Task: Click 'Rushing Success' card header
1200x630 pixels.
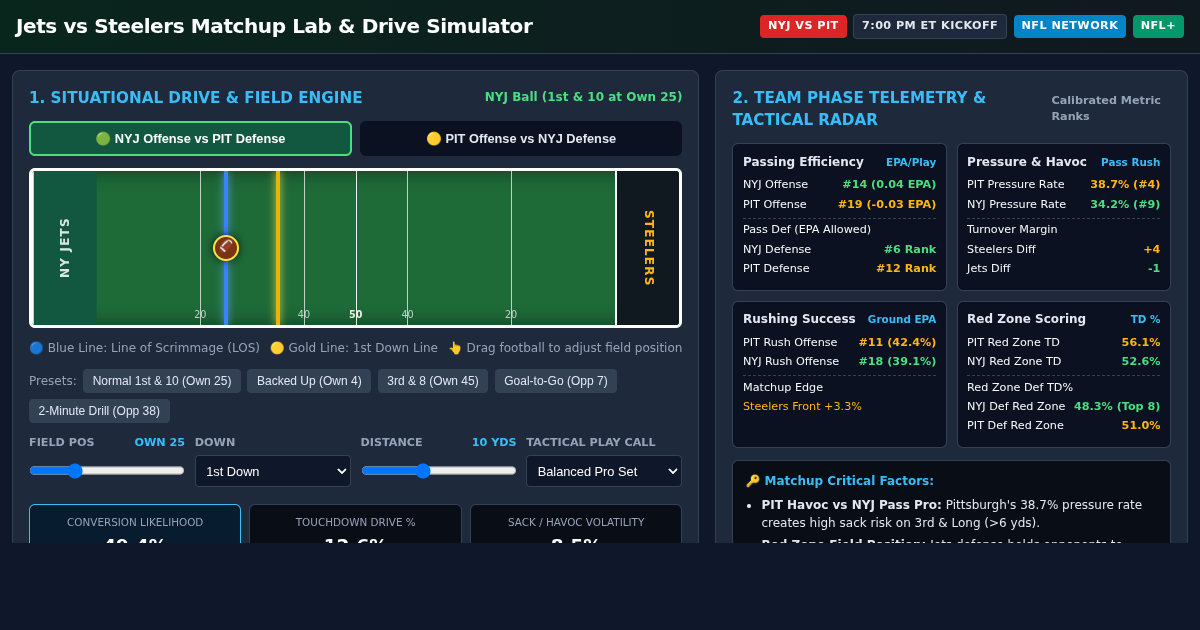Action: tap(799, 319)
